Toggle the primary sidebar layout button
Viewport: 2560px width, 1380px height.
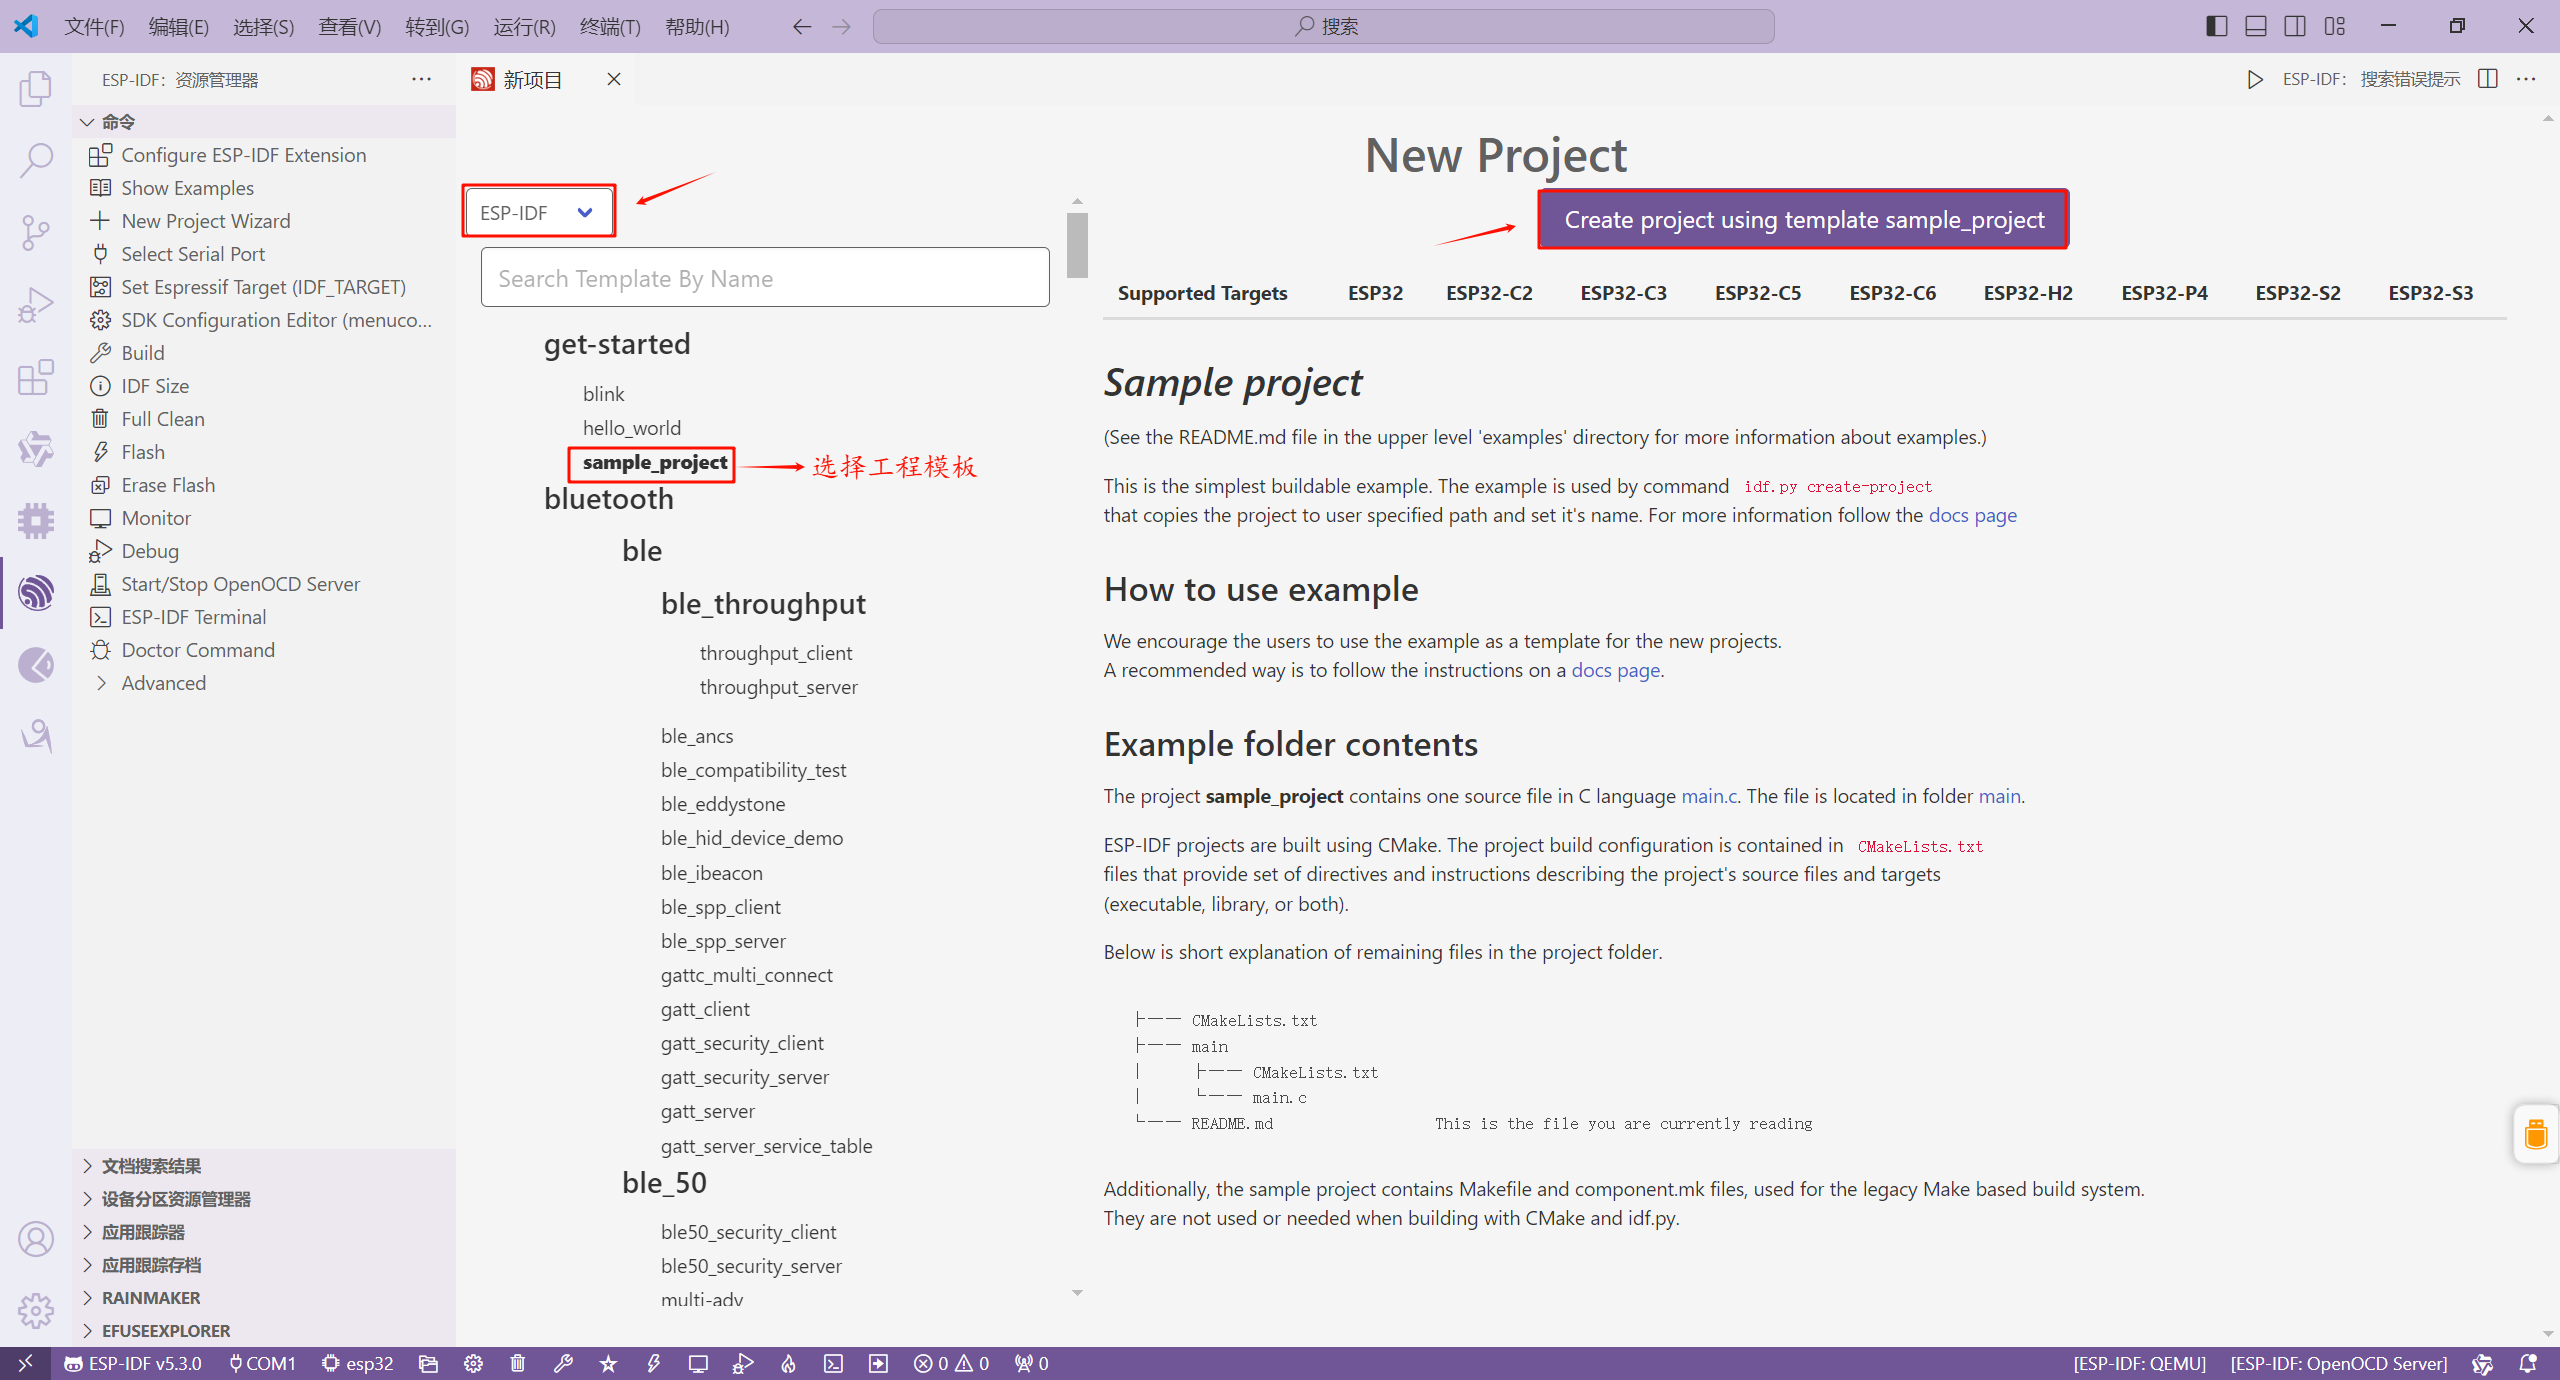tap(2216, 26)
